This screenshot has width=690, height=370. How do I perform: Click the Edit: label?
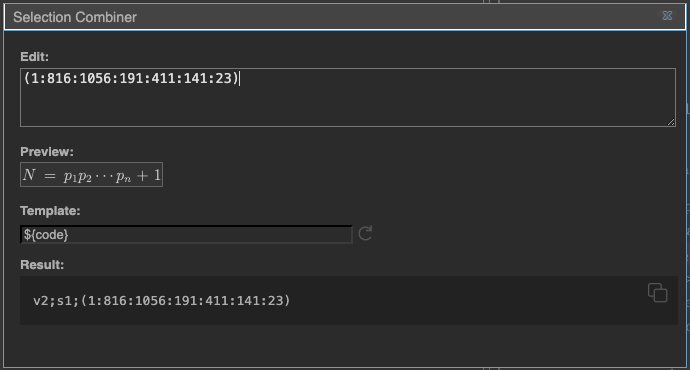tap(34, 57)
